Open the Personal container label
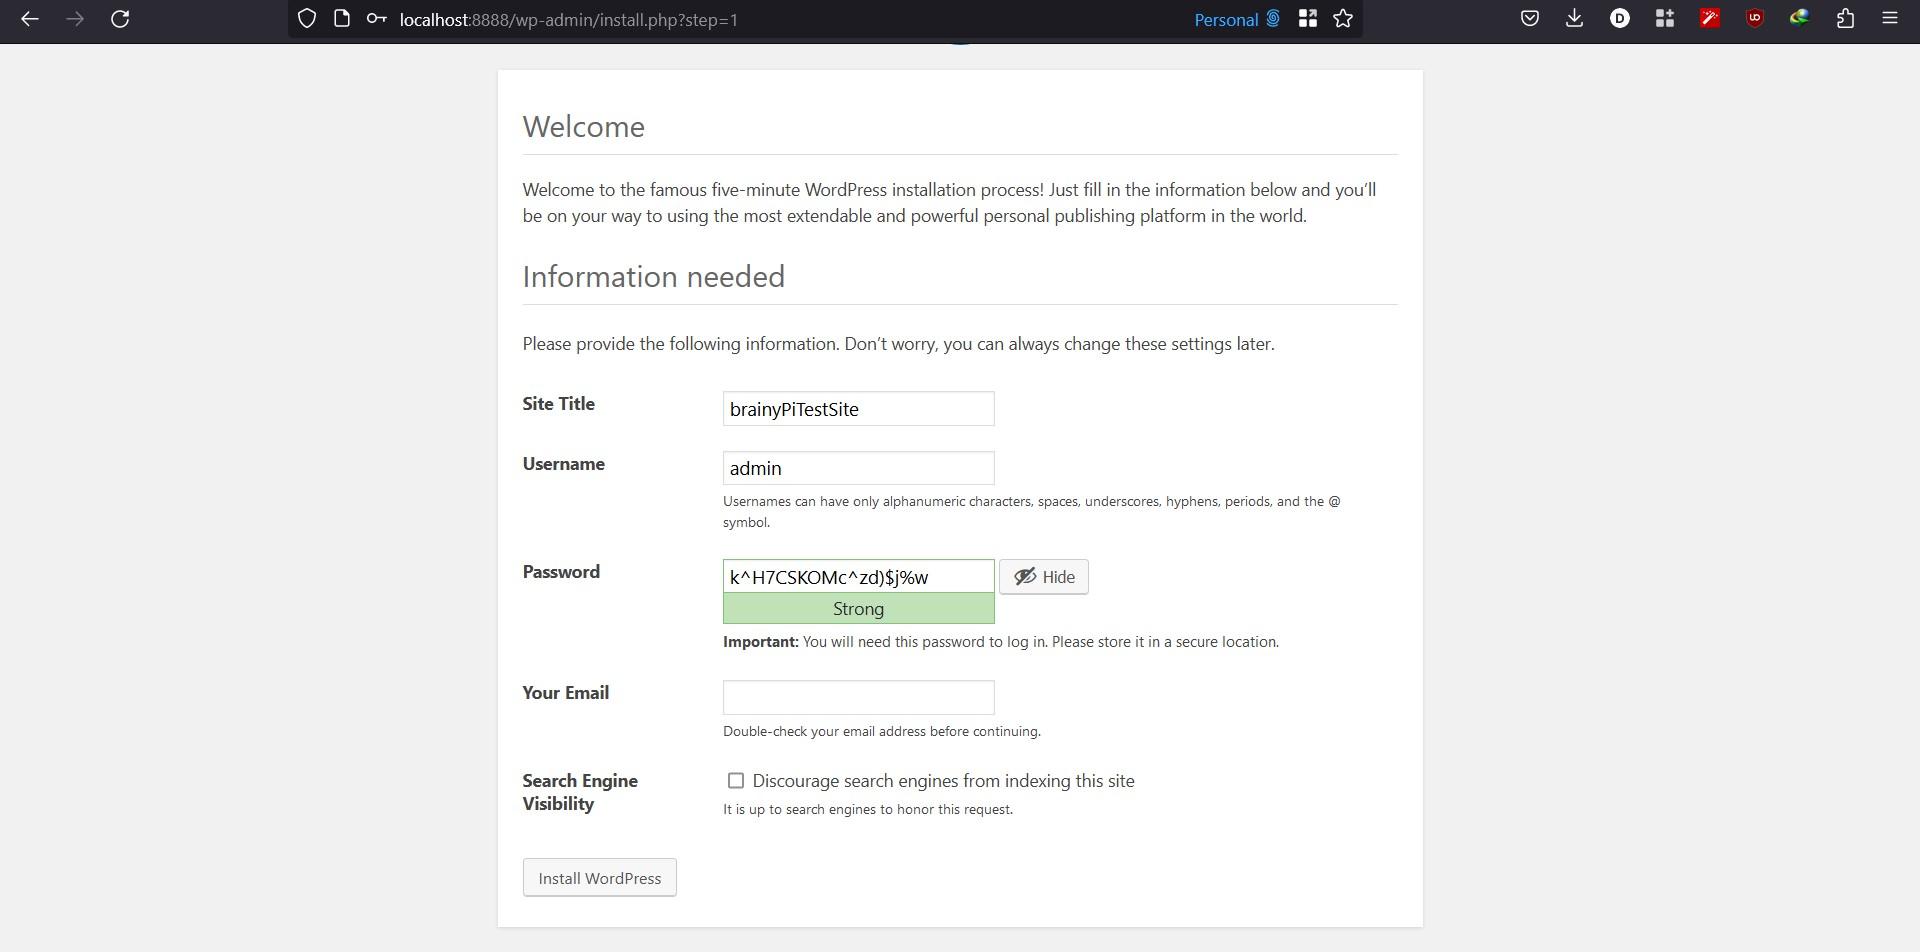1920x952 pixels. click(1237, 19)
